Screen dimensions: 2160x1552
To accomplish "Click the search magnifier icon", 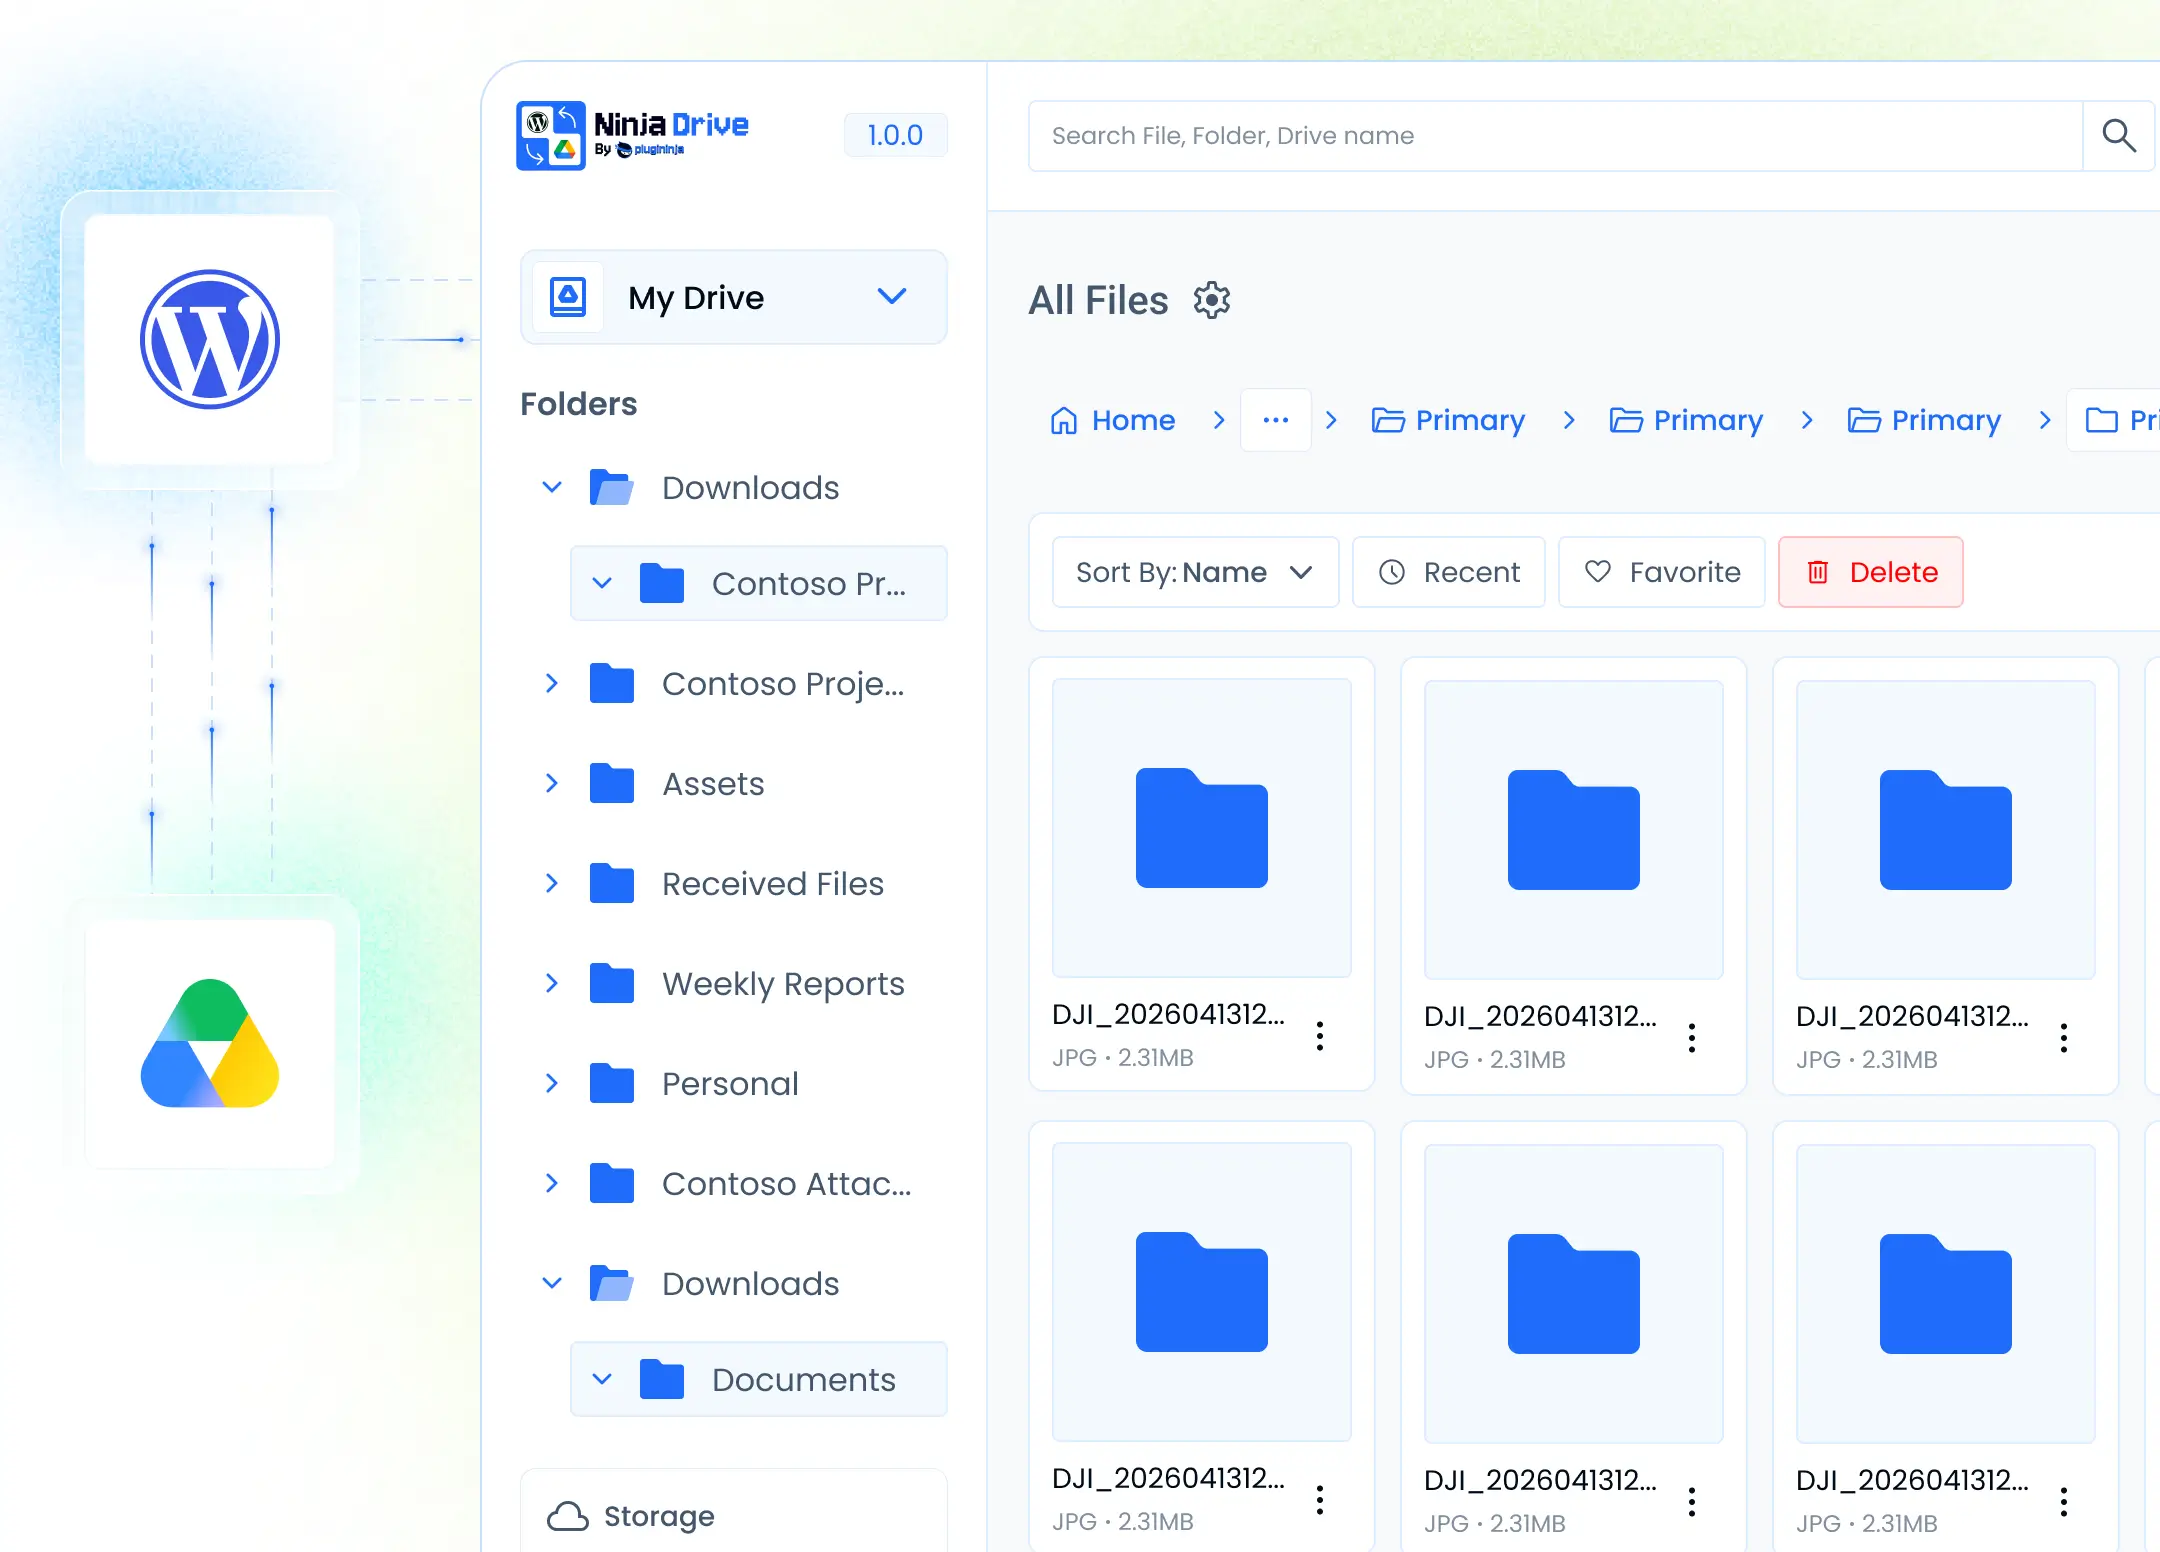I will click(x=2118, y=135).
